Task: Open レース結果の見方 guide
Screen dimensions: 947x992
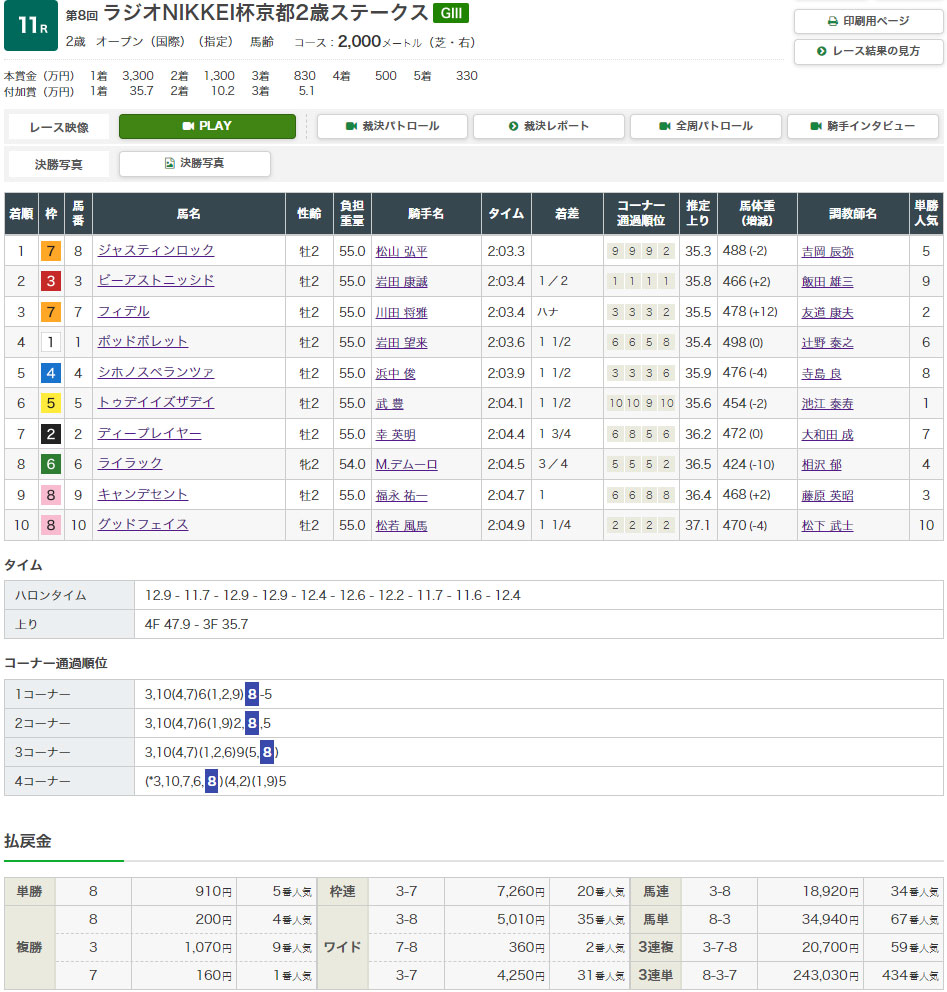Action: (x=868, y=51)
